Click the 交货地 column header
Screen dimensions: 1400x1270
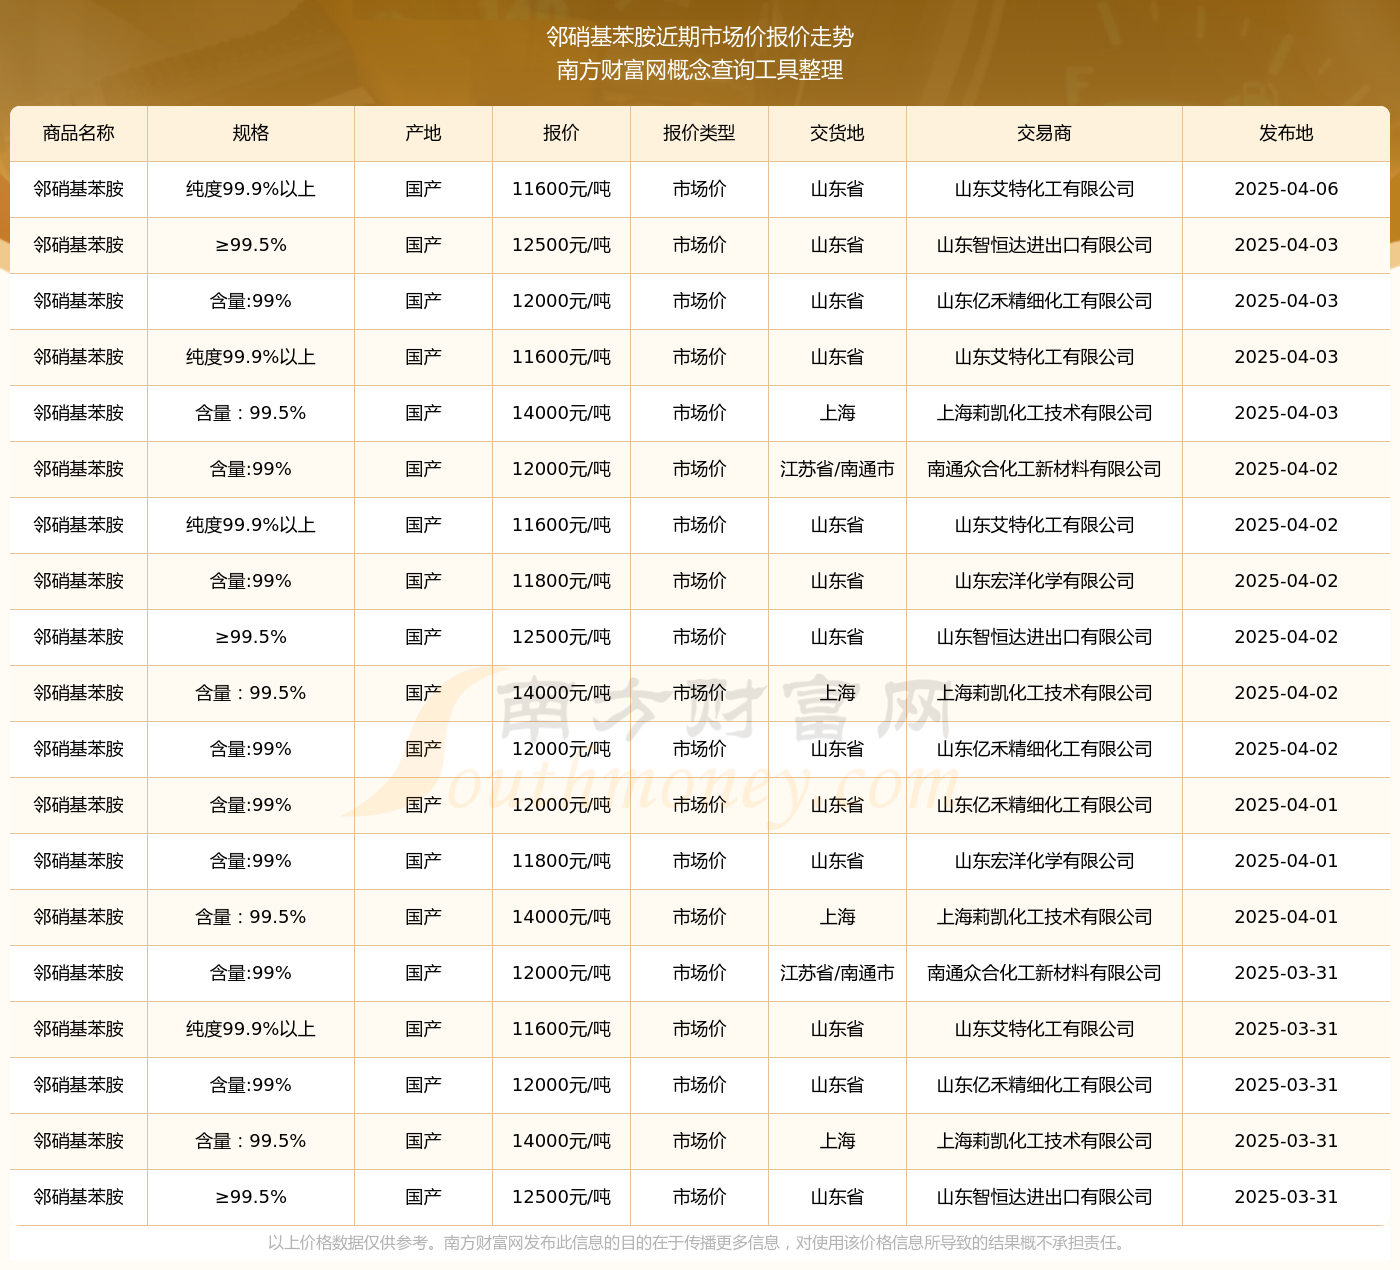837,133
